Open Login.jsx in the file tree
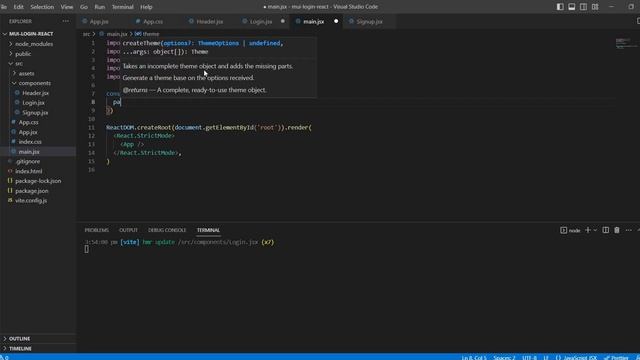Image resolution: width=640 pixels, height=360 pixels. coord(33,103)
